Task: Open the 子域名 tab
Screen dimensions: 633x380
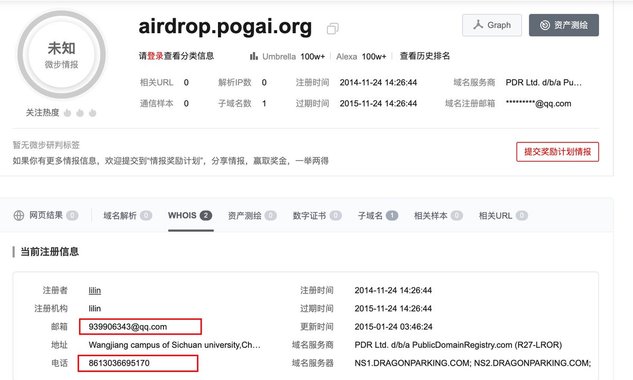Action: pyautogui.click(x=377, y=215)
